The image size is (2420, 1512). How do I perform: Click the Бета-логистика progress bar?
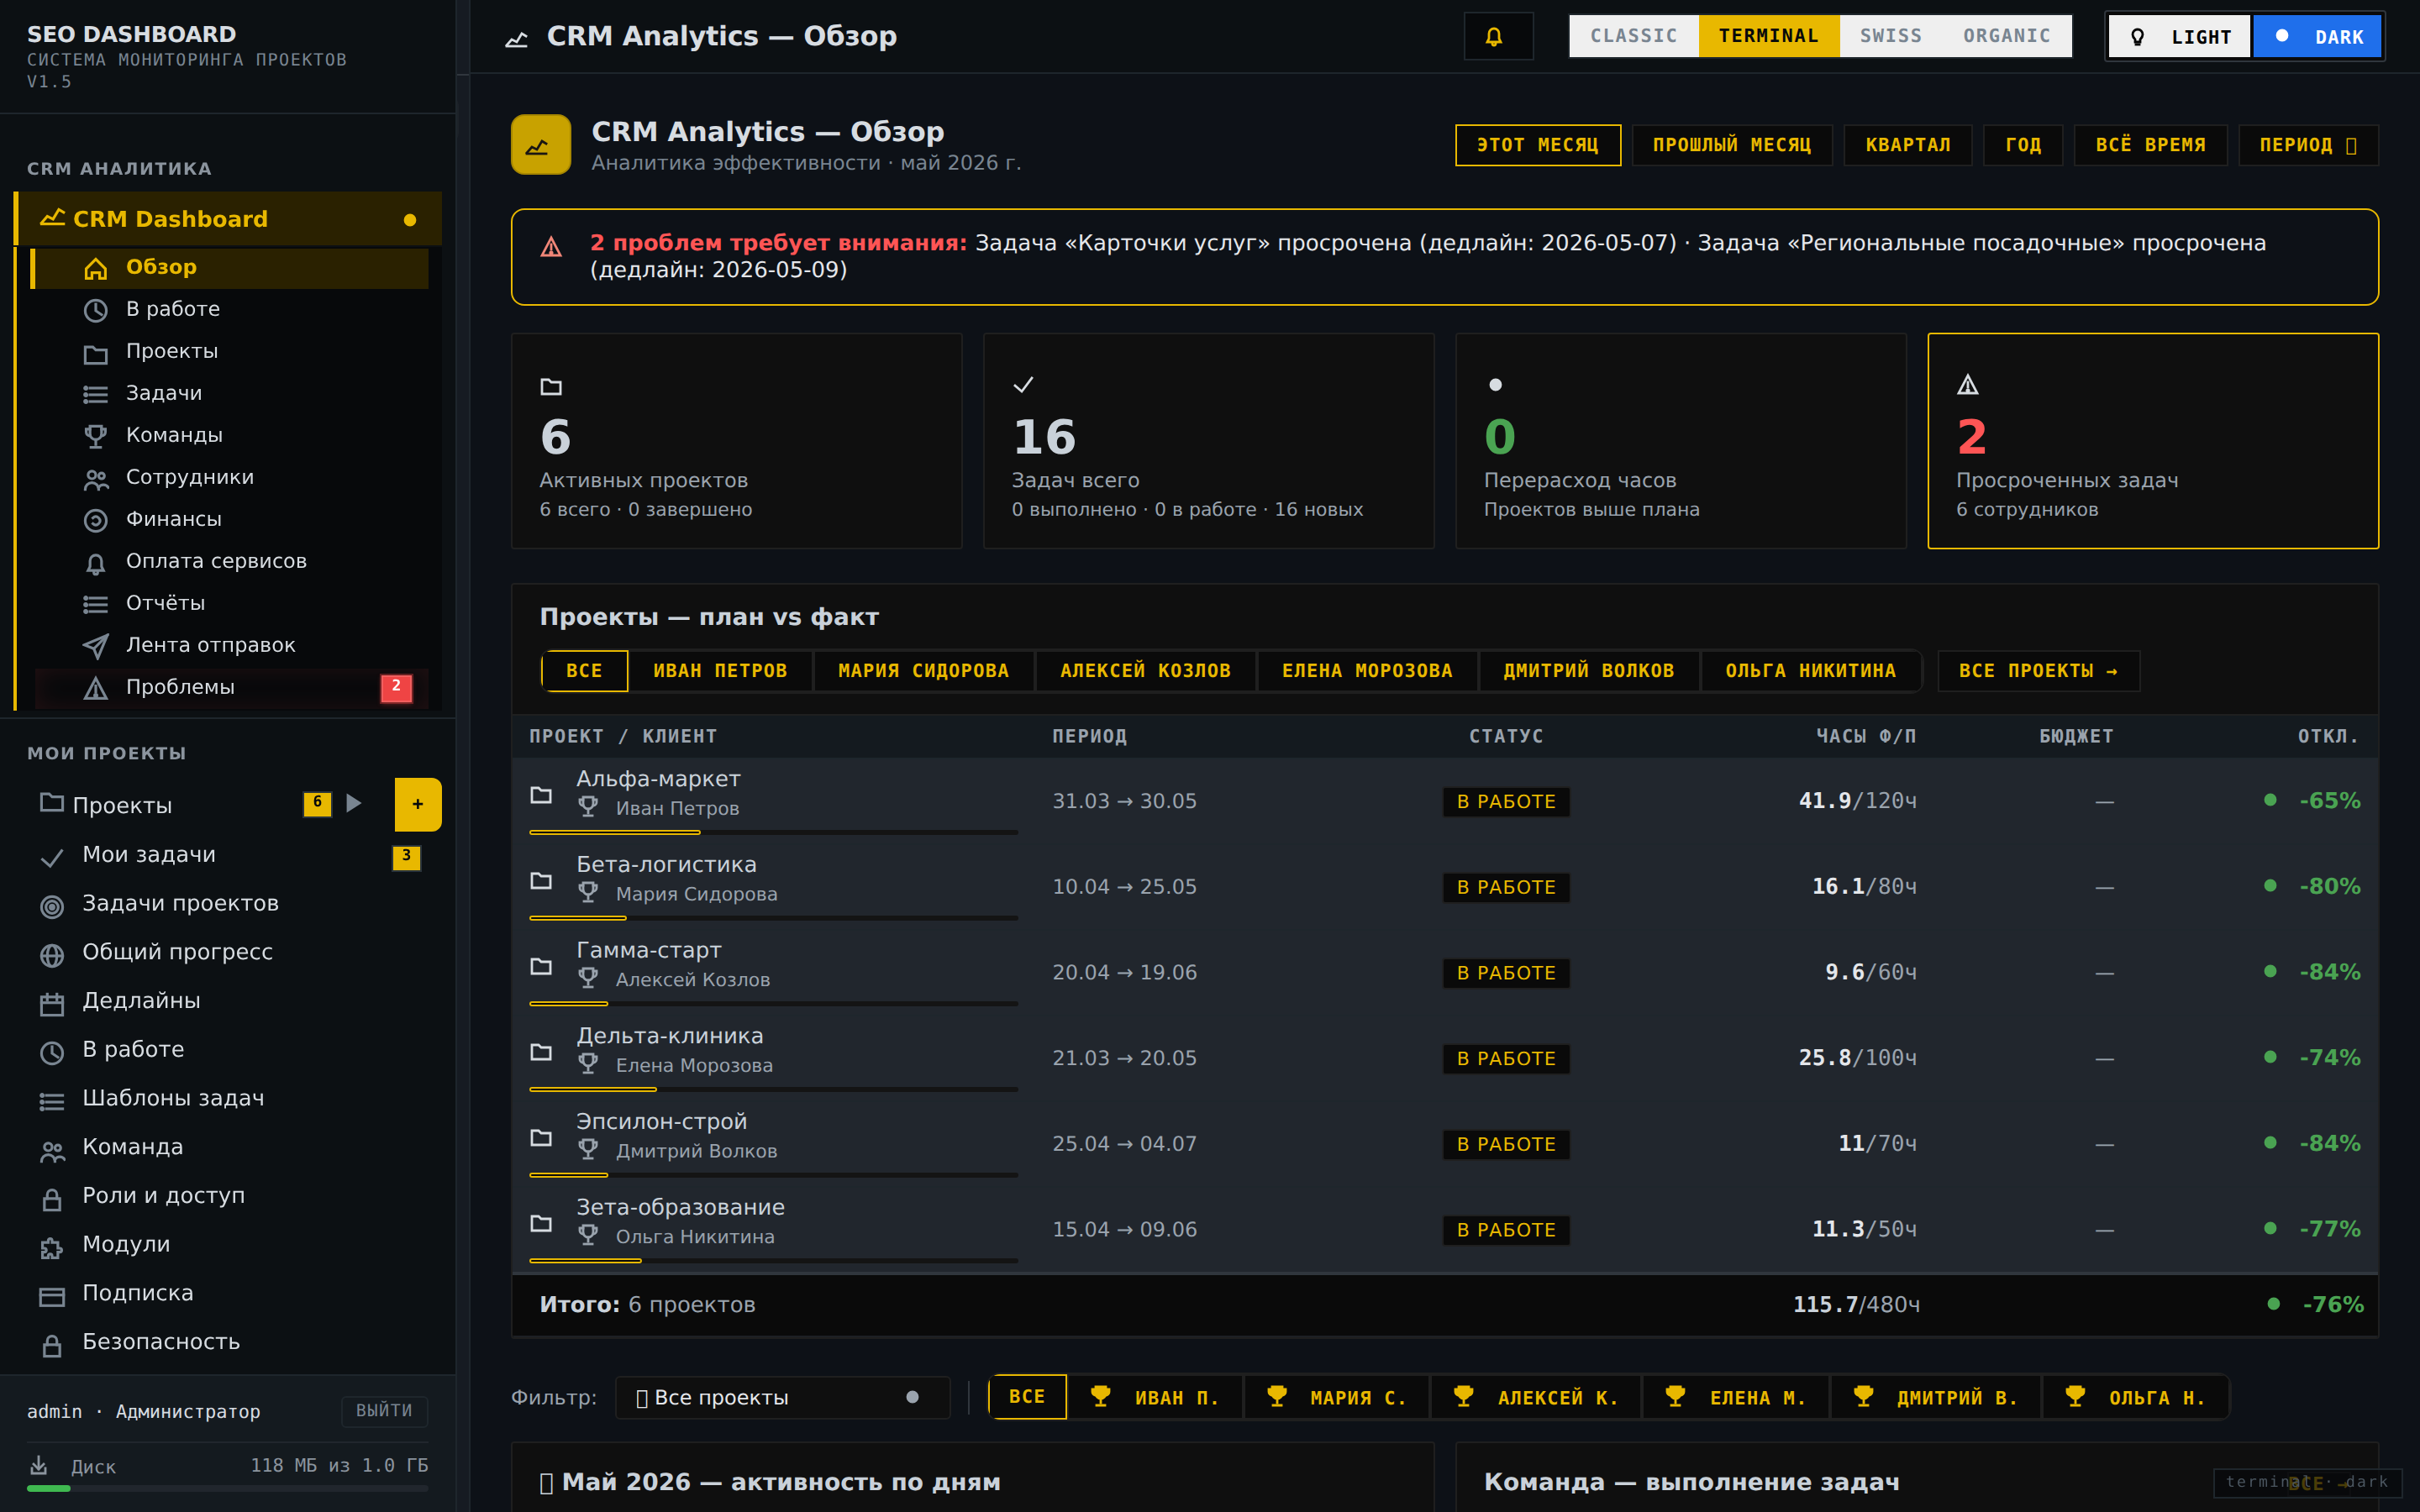773,918
